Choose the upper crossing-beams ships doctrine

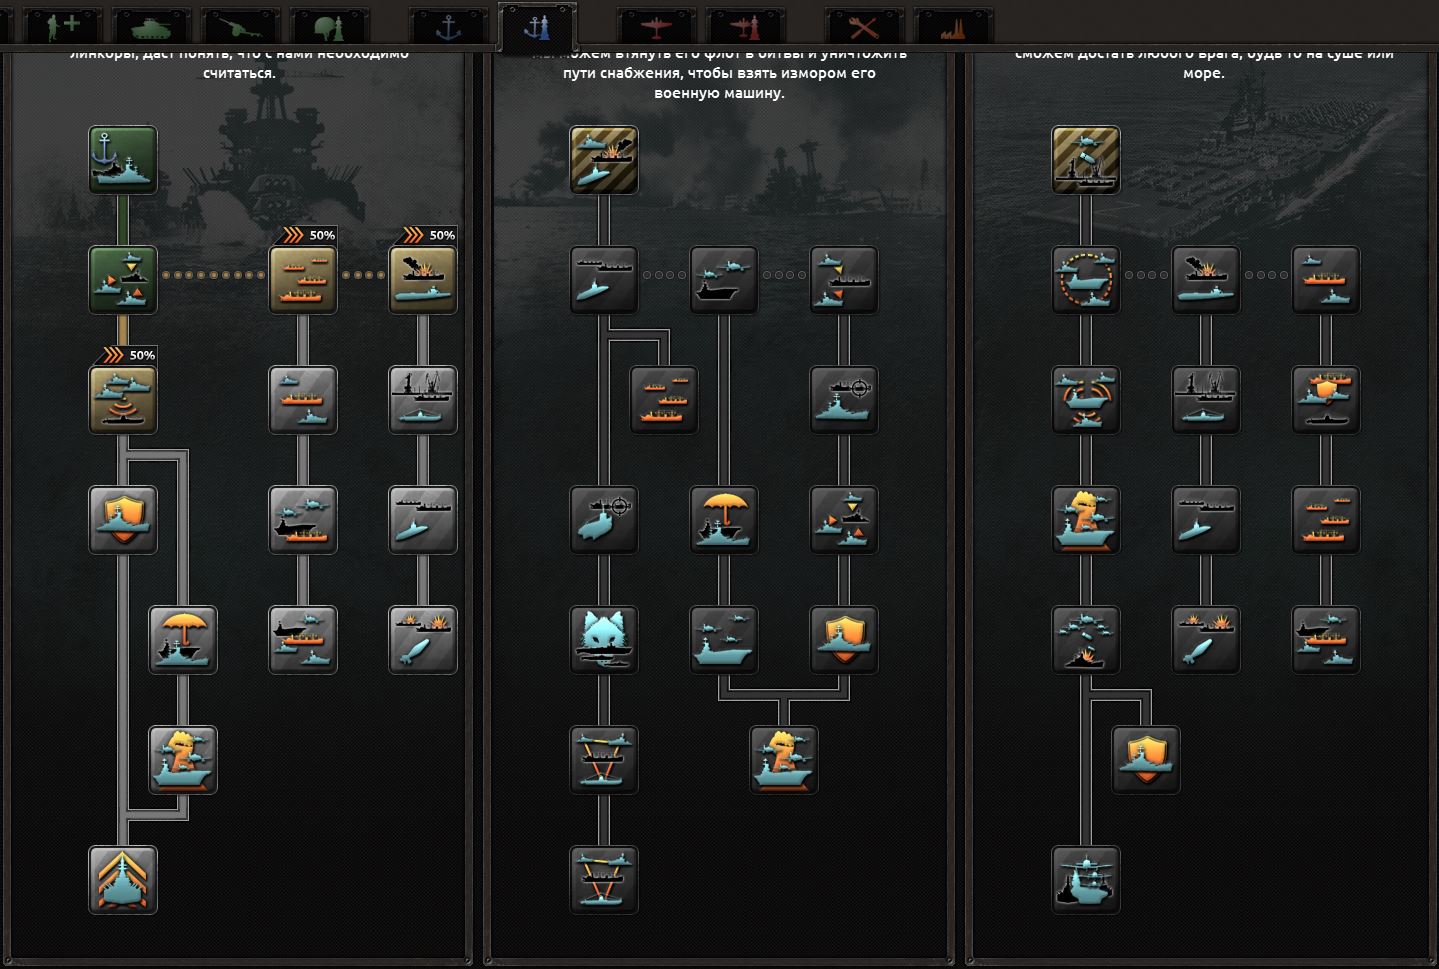pyautogui.click(x=604, y=760)
